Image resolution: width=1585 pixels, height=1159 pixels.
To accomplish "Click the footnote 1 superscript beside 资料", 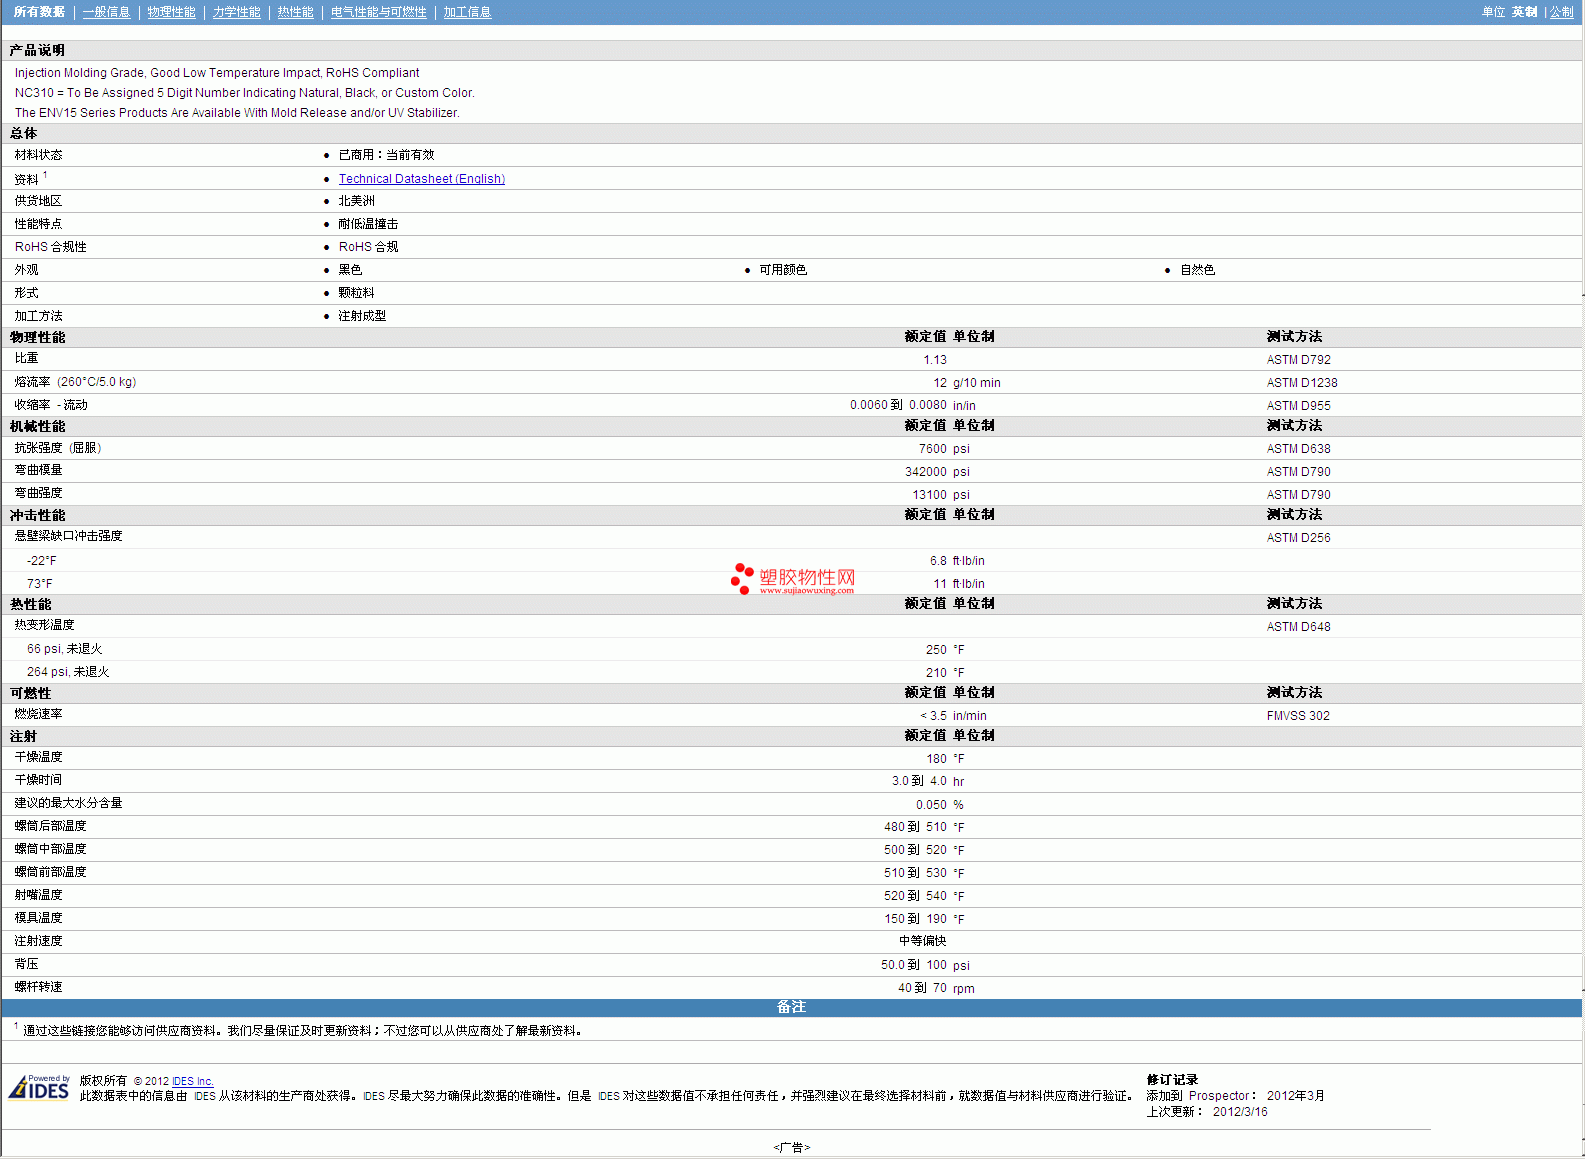I will point(45,175).
